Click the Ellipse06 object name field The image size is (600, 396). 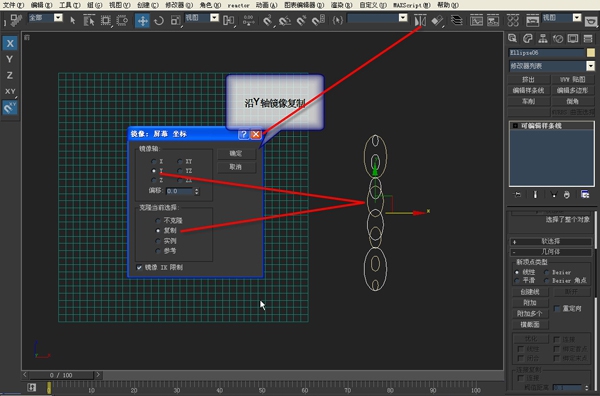tap(546, 52)
